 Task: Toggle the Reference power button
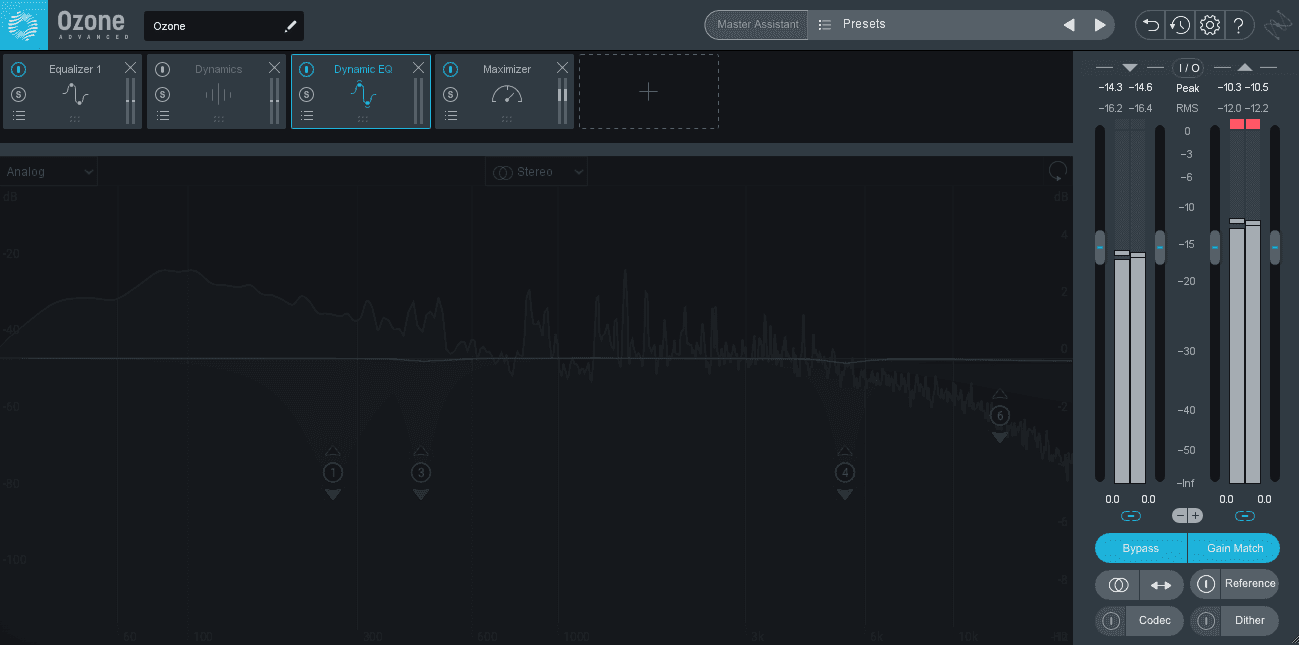coord(1206,584)
